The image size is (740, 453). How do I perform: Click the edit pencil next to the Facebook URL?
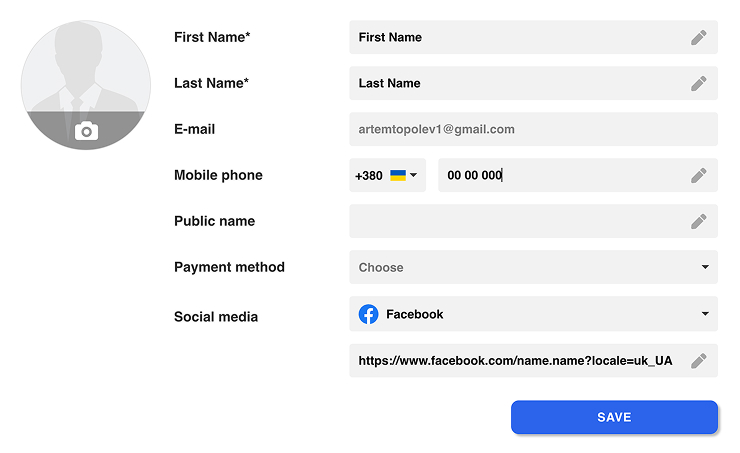point(698,361)
